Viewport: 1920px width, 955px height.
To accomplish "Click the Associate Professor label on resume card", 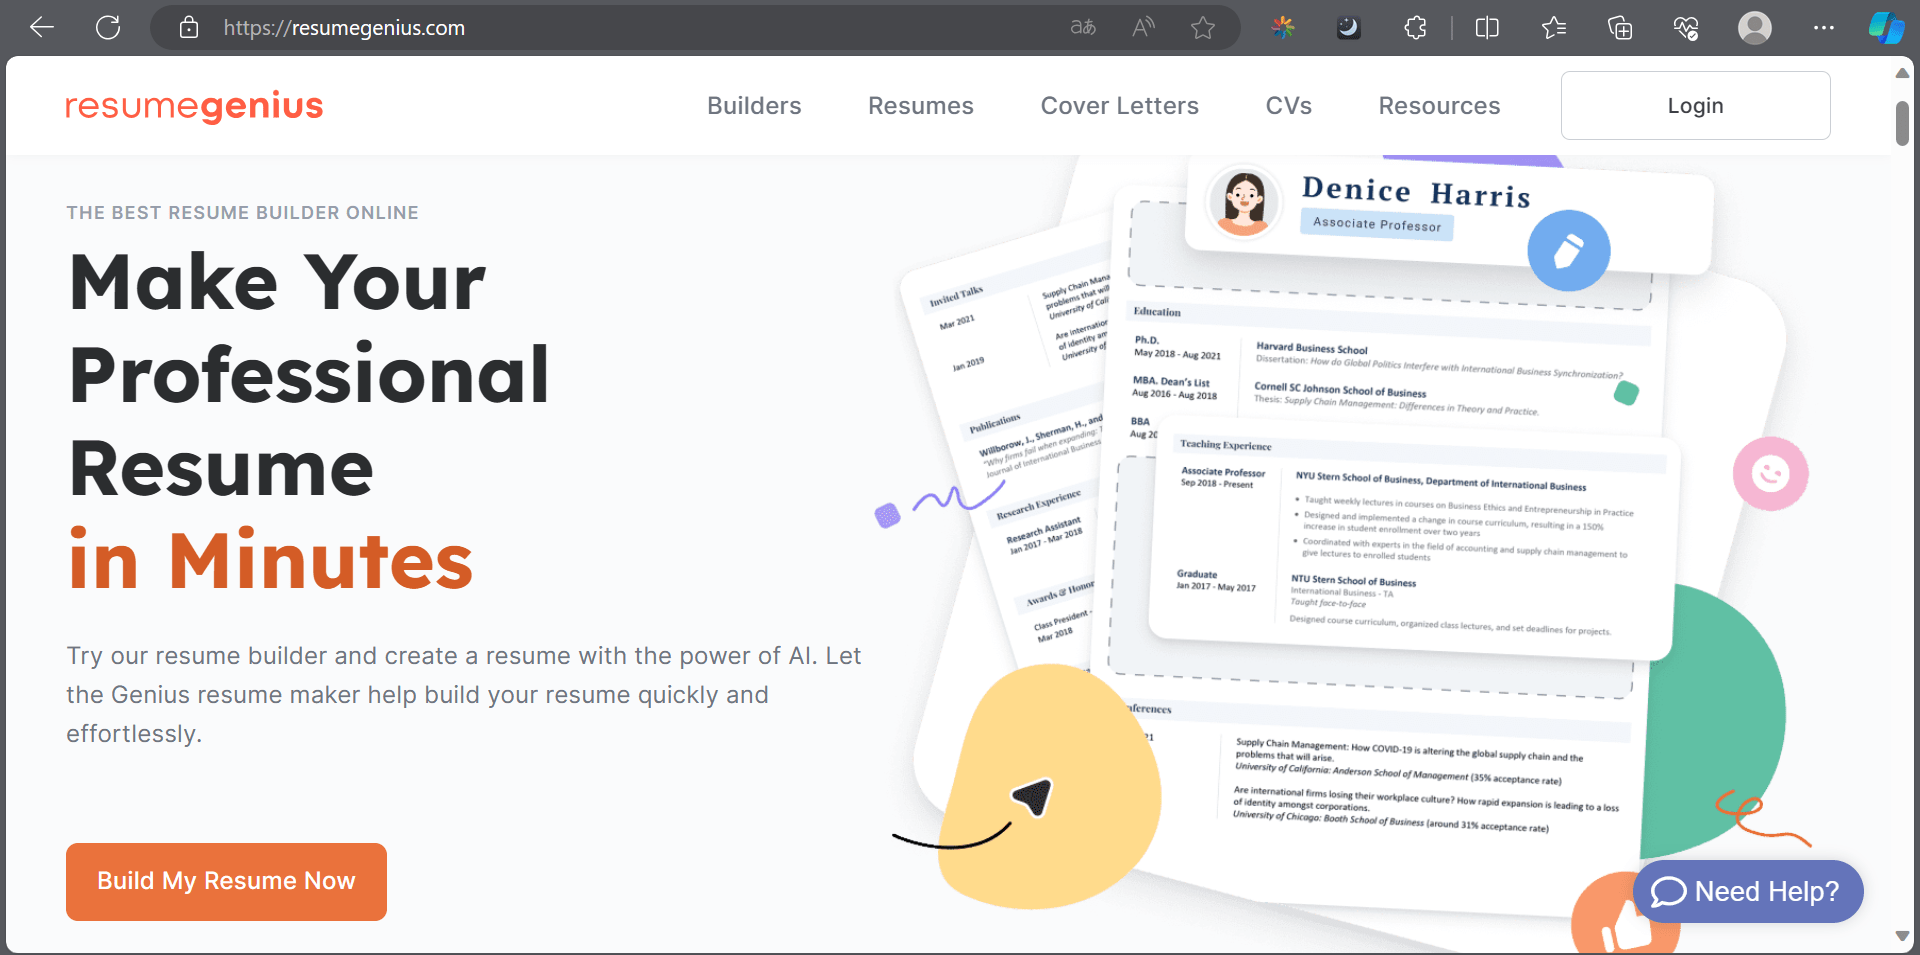I will coord(1377,224).
